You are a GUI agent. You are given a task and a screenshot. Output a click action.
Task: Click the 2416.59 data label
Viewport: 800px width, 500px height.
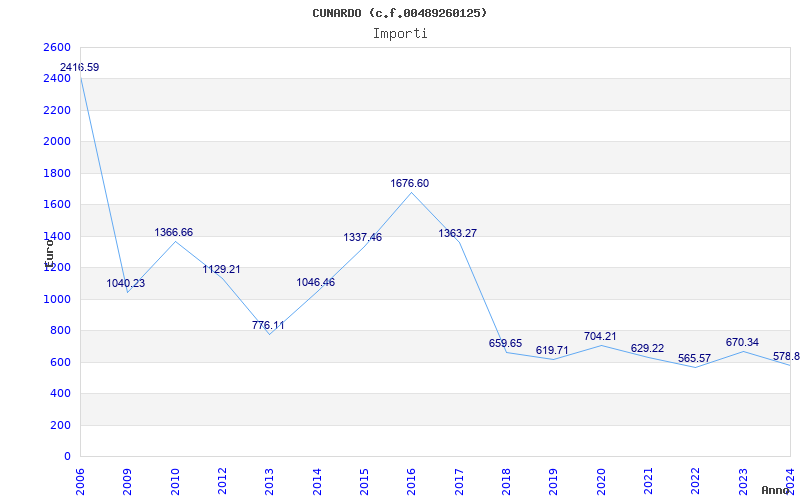pyautogui.click(x=80, y=67)
